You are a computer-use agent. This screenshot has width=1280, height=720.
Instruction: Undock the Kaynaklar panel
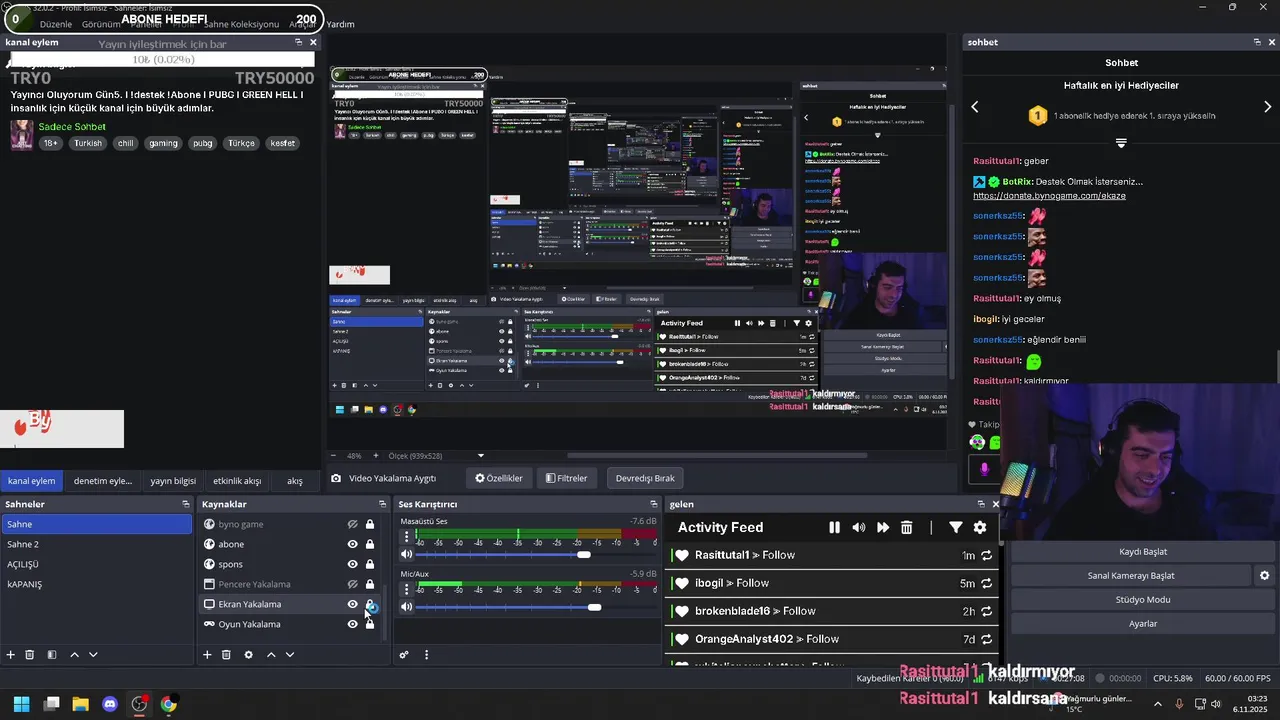click(382, 504)
